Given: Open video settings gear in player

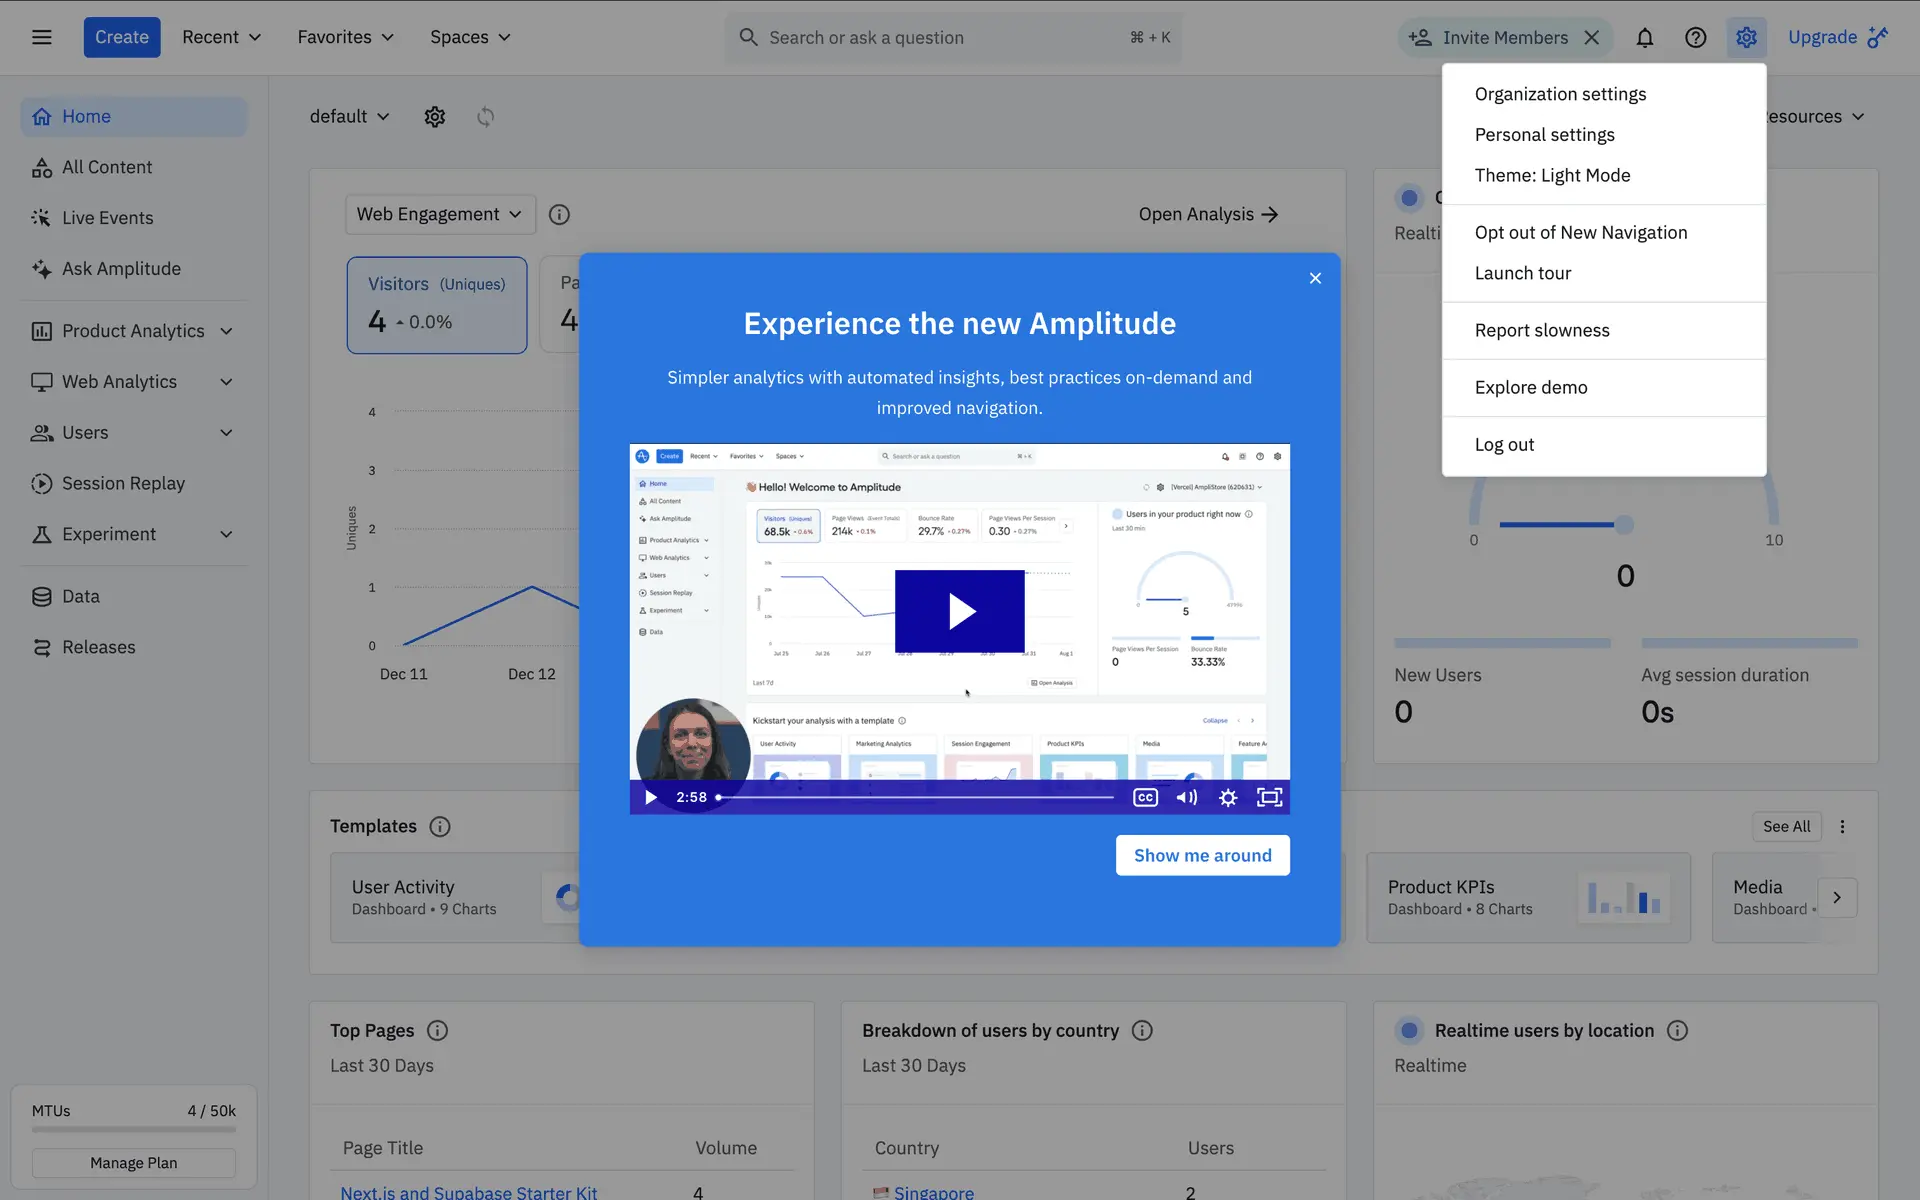Looking at the screenshot, I should click(x=1228, y=797).
